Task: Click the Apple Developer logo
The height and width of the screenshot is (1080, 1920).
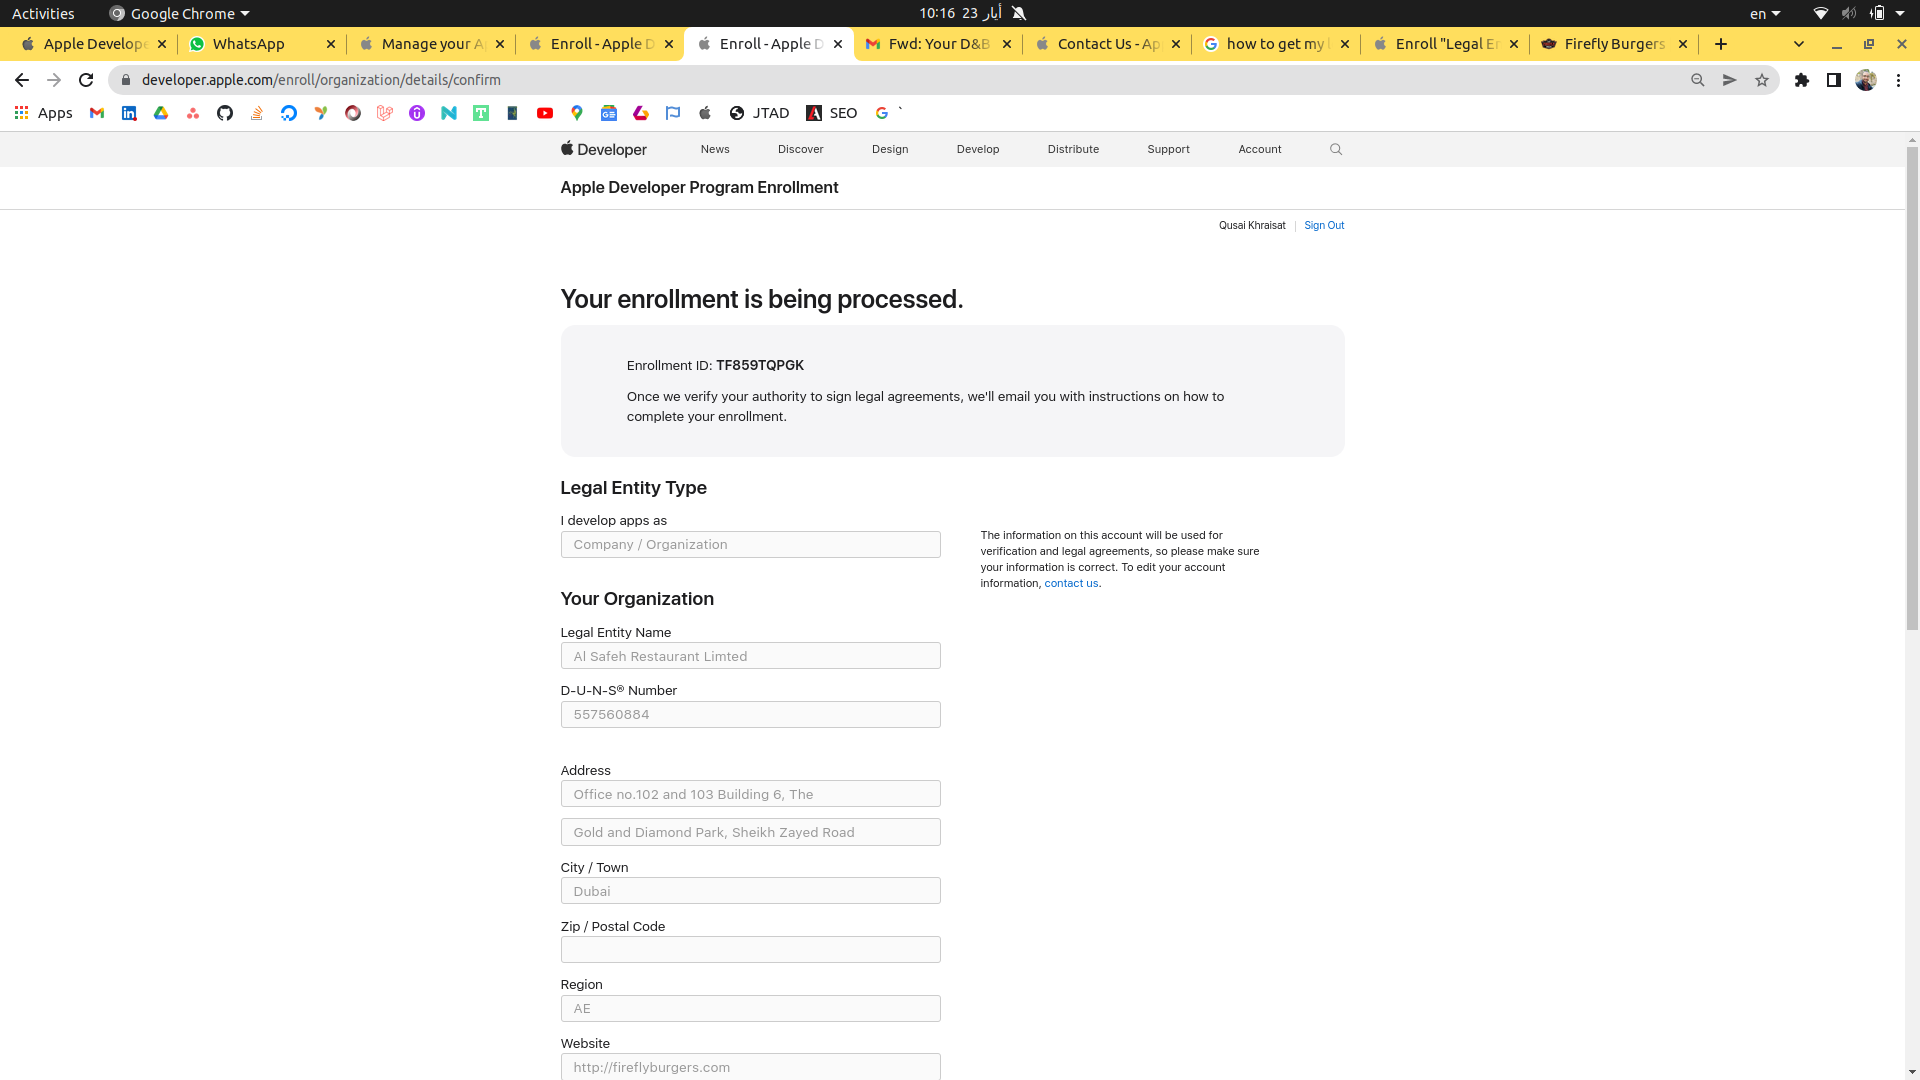Action: [x=604, y=149]
